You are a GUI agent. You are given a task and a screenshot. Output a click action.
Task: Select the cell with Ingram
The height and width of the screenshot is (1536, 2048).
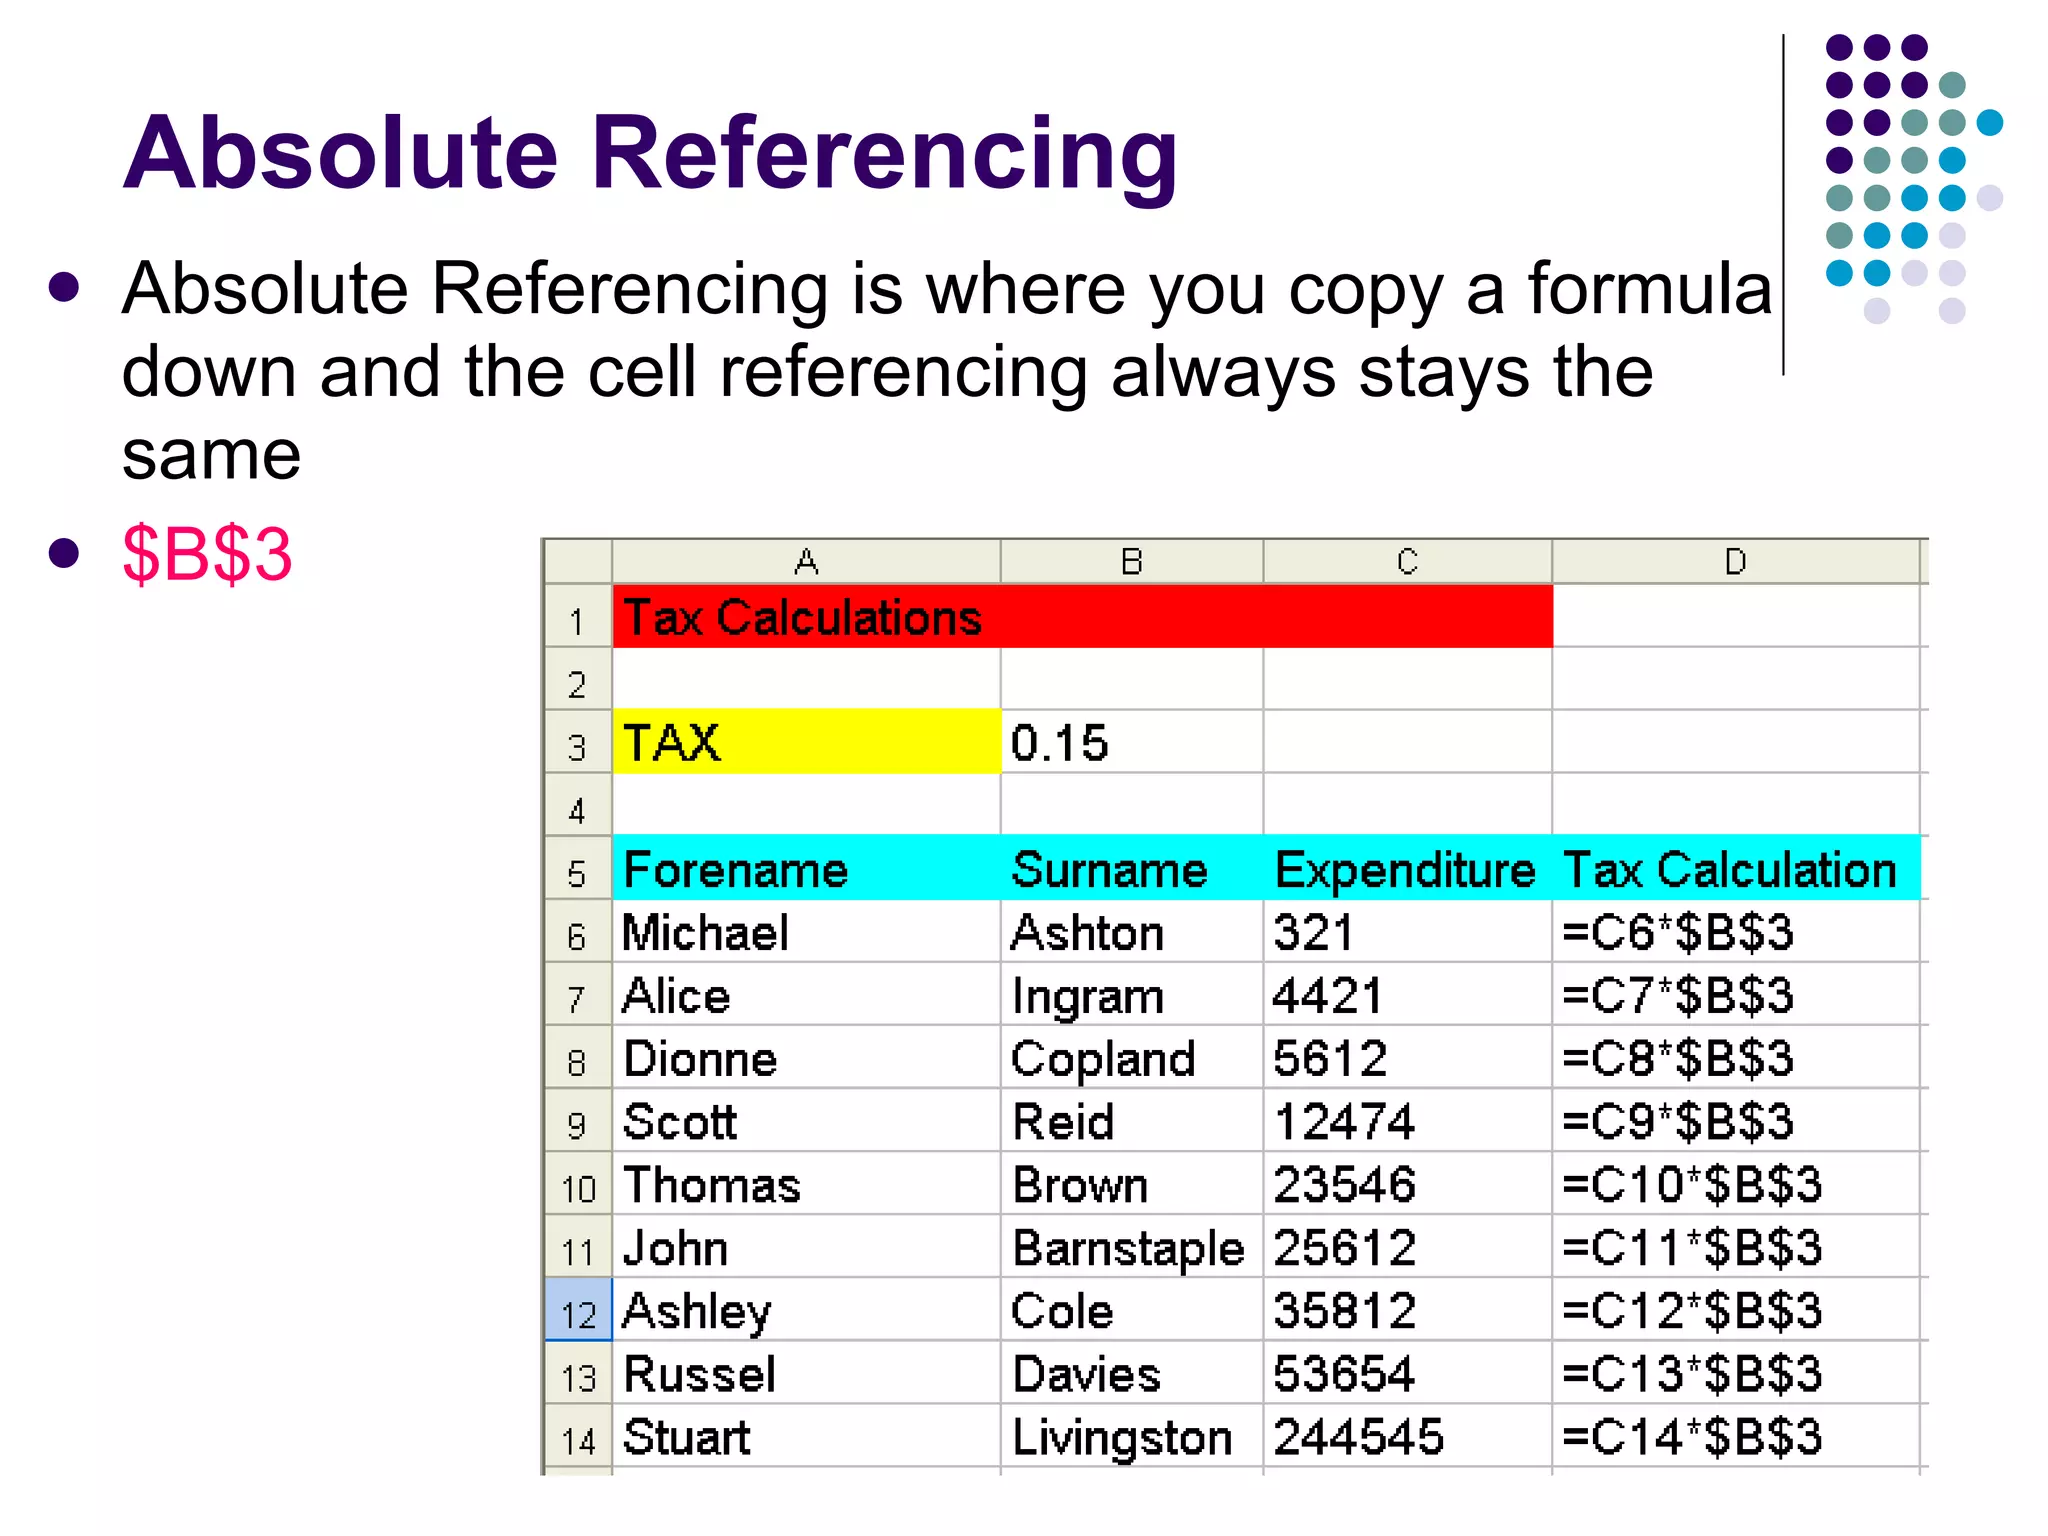click(x=1132, y=995)
